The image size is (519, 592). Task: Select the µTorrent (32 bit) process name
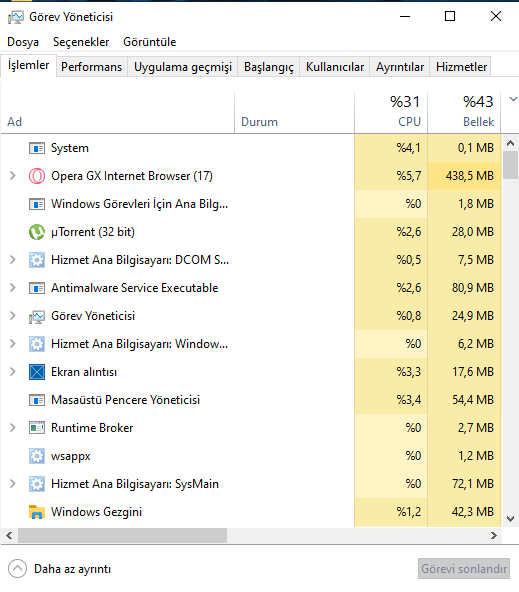[93, 232]
